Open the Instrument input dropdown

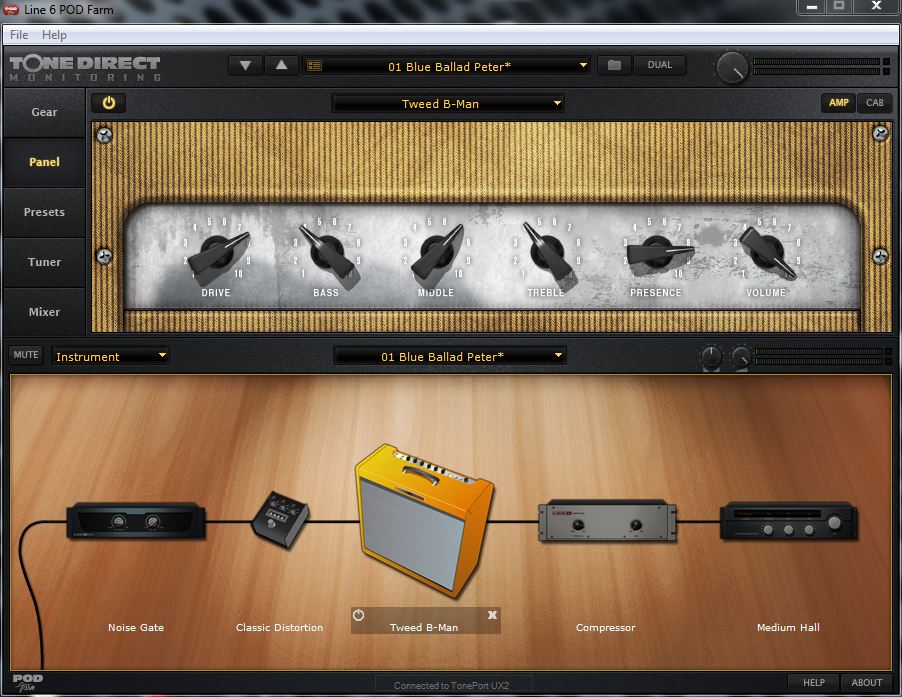pos(110,357)
